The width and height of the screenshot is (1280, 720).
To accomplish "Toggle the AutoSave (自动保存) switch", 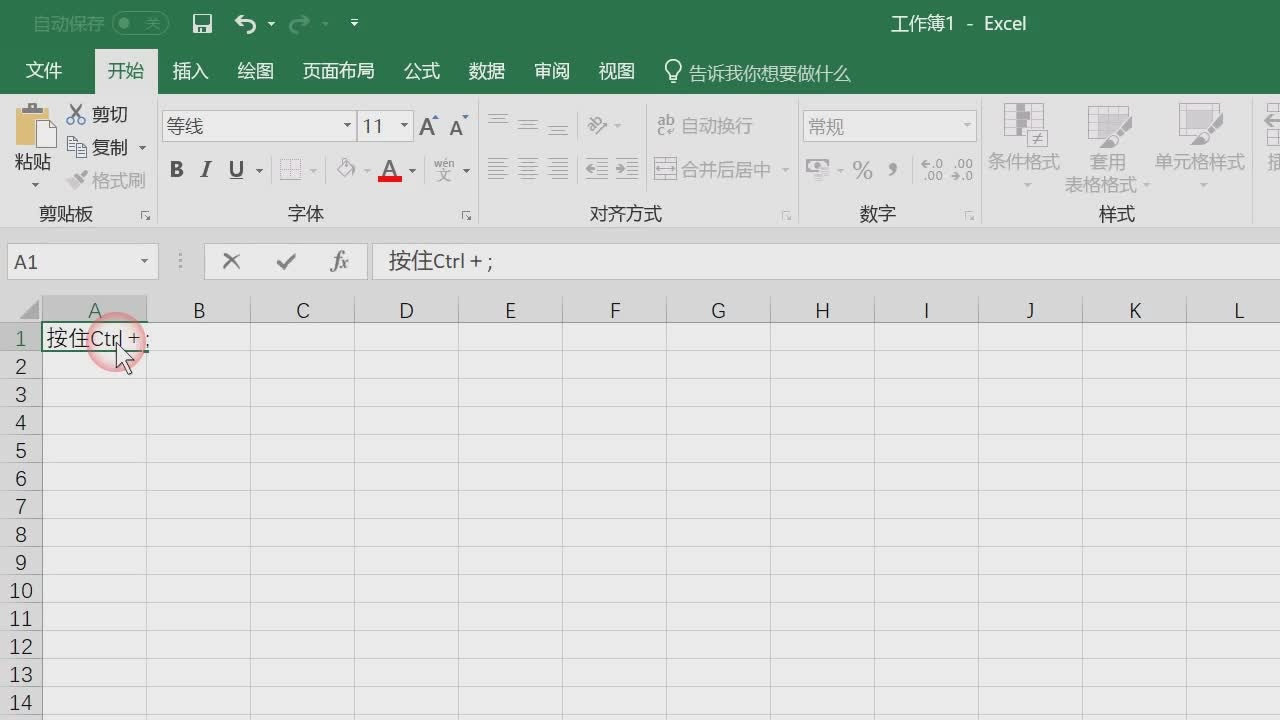I will pos(140,23).
